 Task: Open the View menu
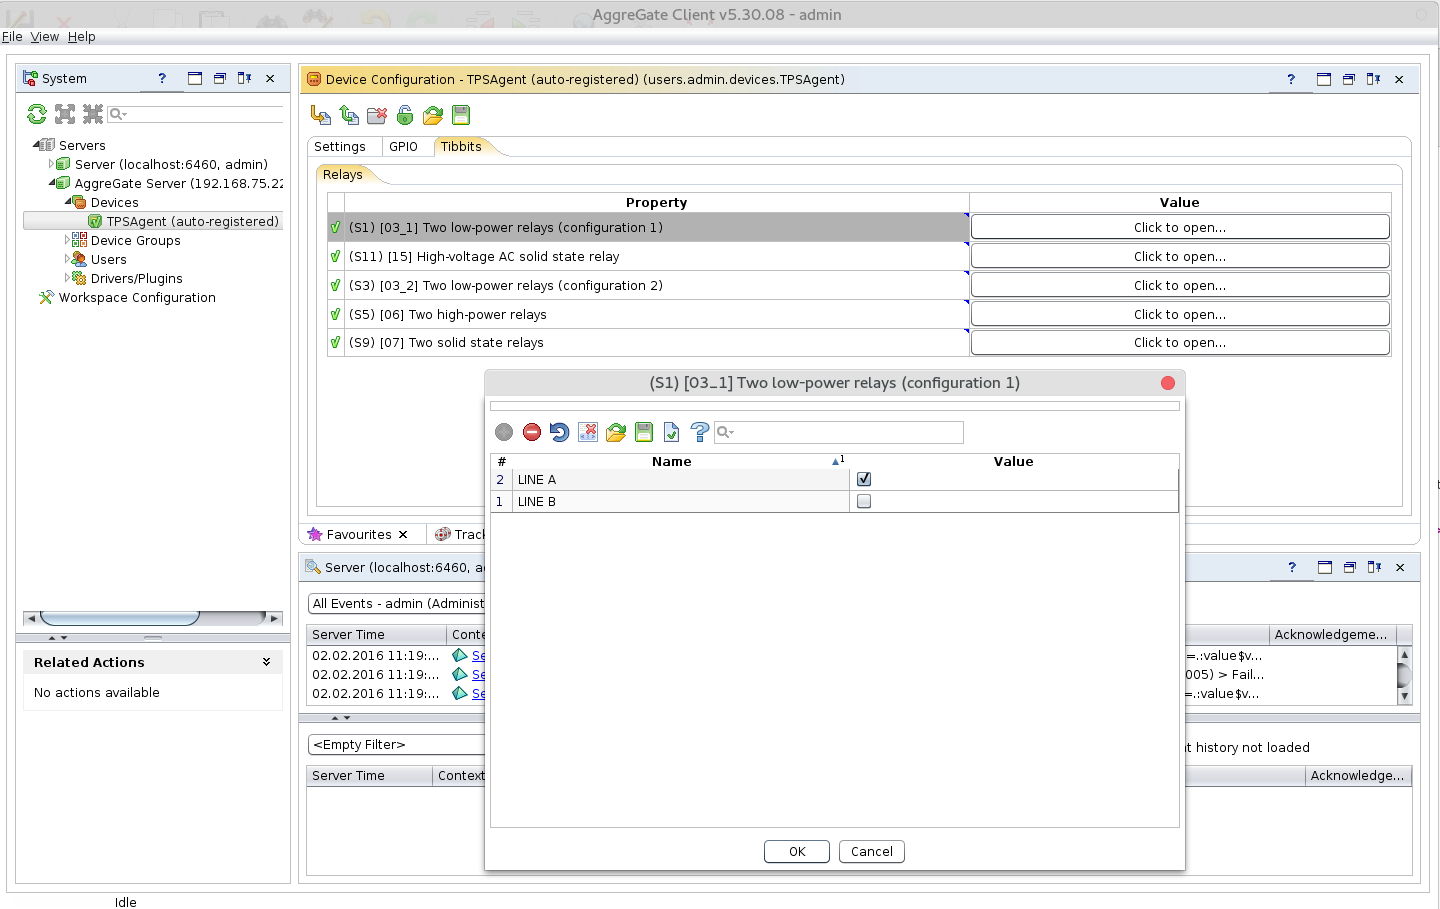[45, 36]
